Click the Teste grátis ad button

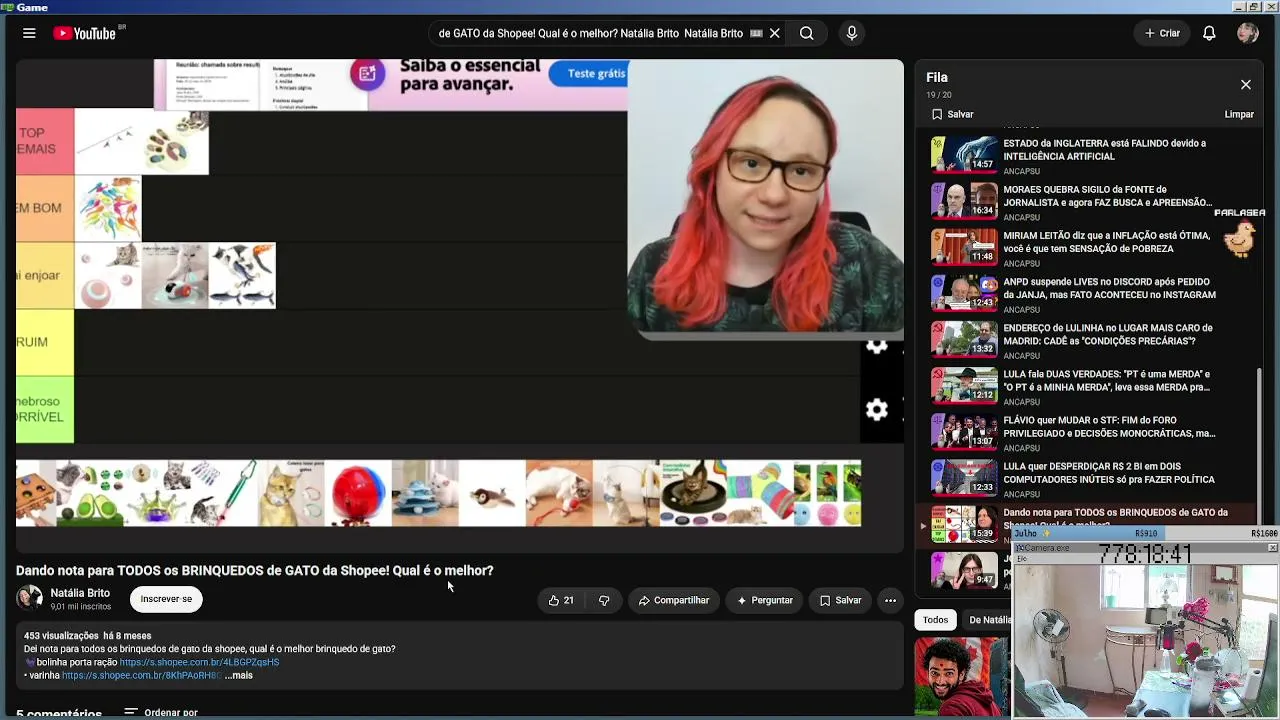(x=596, y=74)
